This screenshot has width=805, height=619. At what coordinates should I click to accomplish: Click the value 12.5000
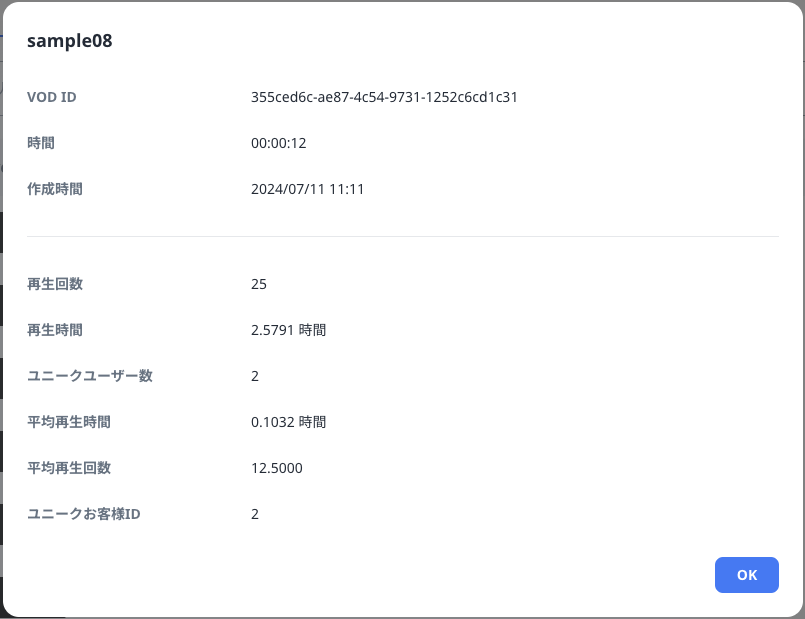(277, 468)
